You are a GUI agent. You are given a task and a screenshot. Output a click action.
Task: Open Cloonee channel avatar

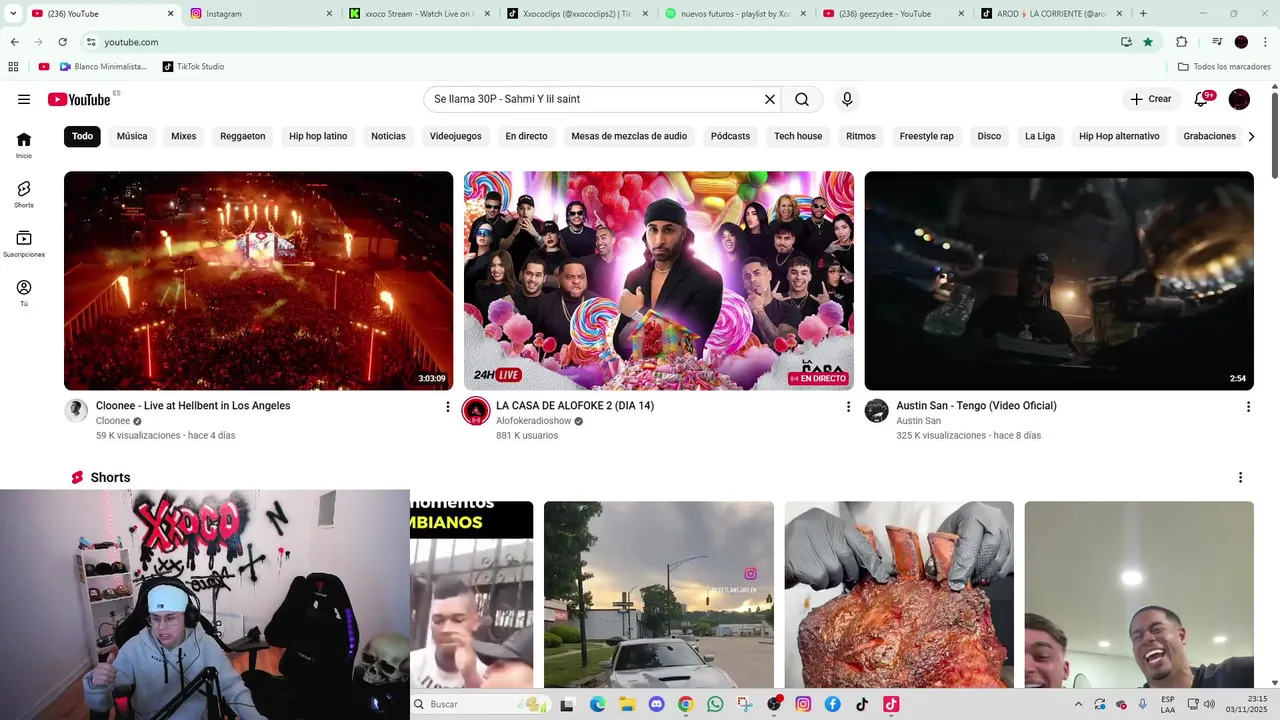coord(76,410)
